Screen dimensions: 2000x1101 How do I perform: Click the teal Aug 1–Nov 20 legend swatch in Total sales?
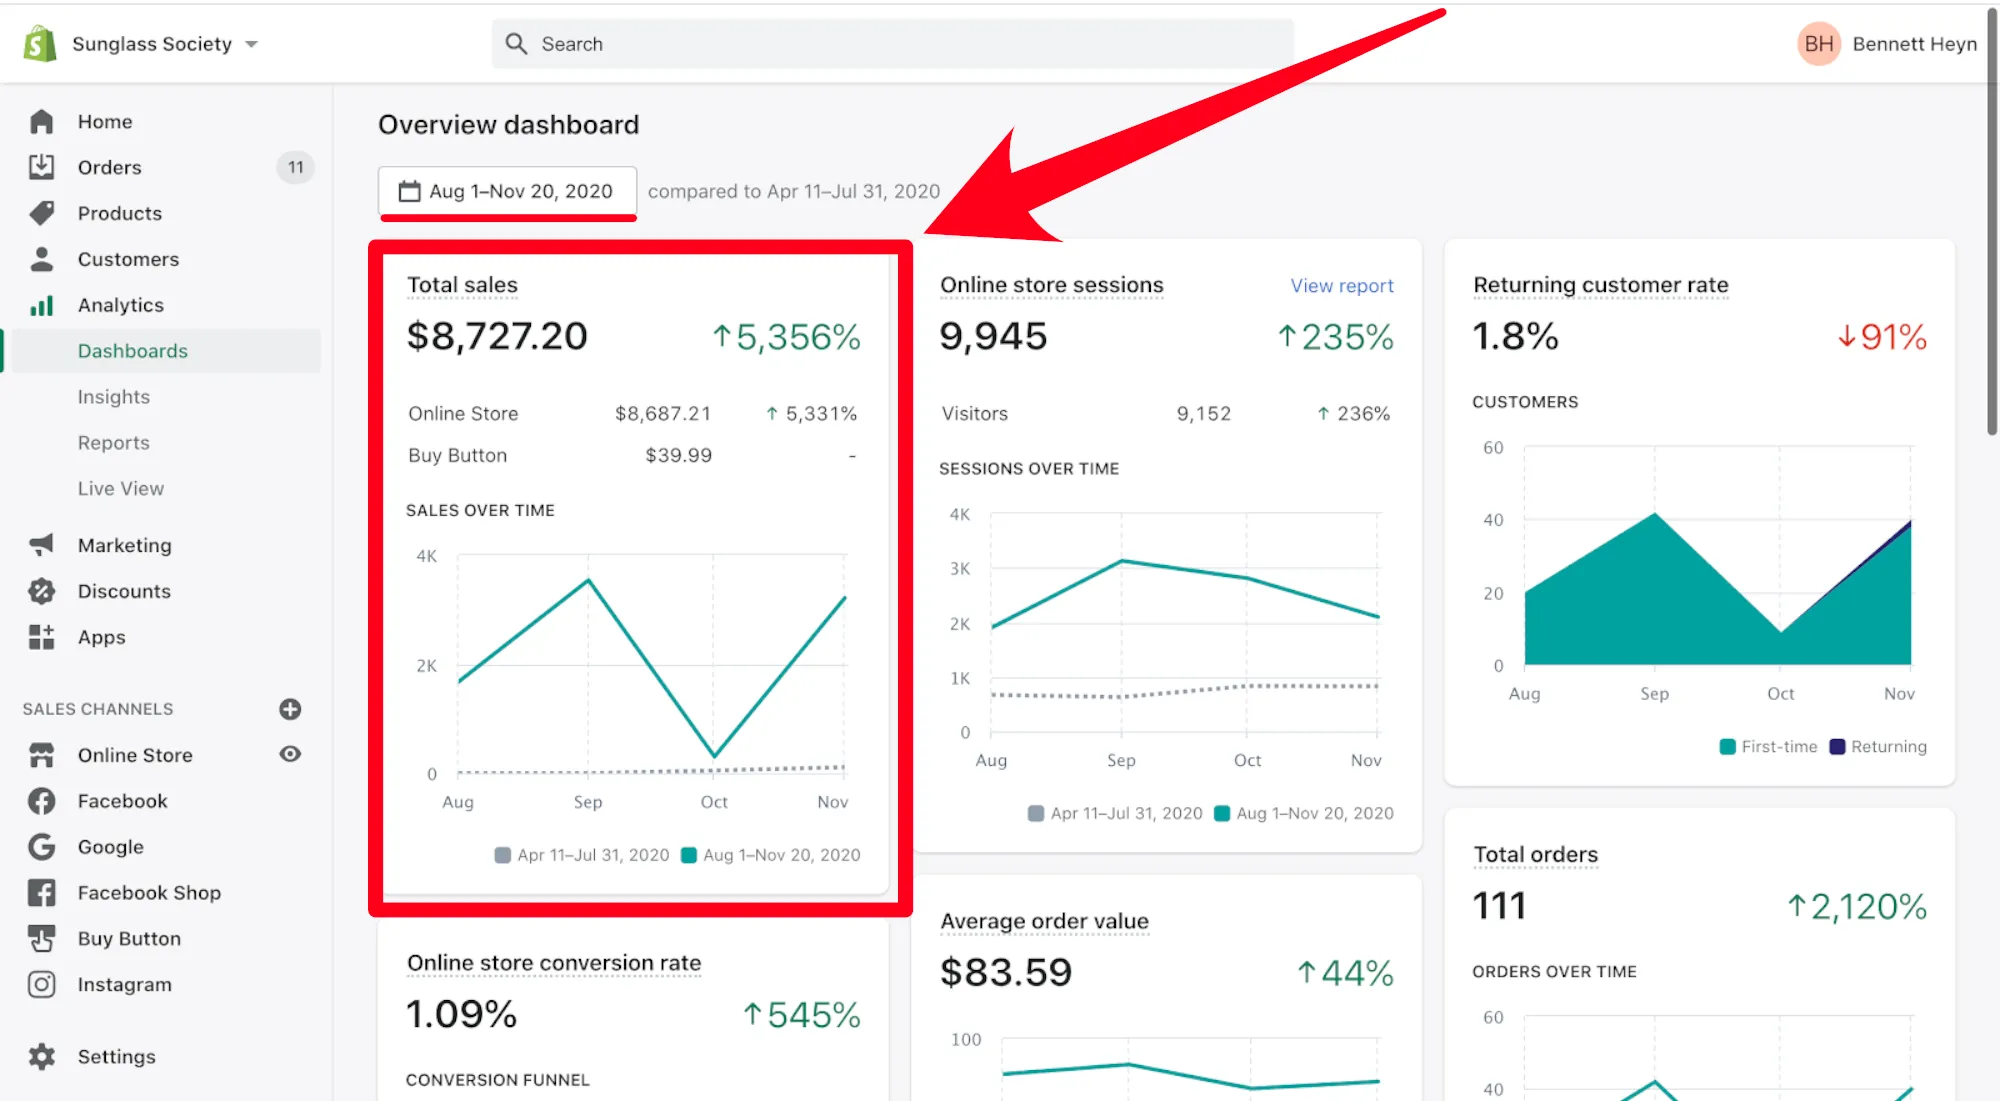[689, 855]
